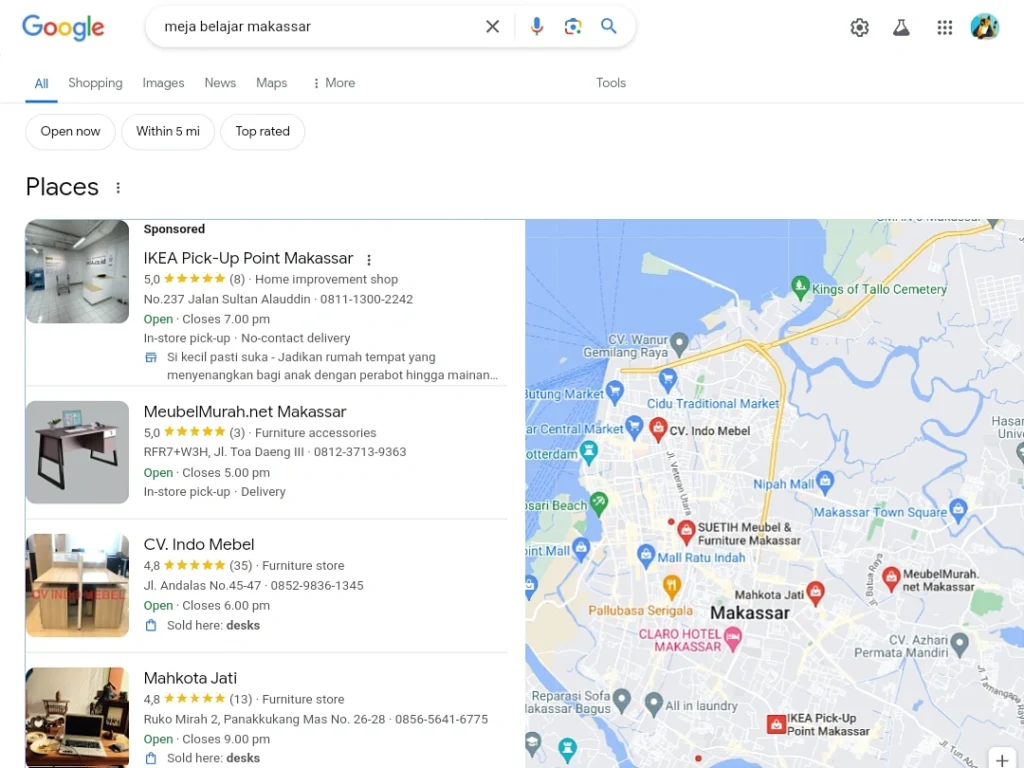
Task: Open the account profile avatar
Action: pyautogui.click(x=984, y=27)
